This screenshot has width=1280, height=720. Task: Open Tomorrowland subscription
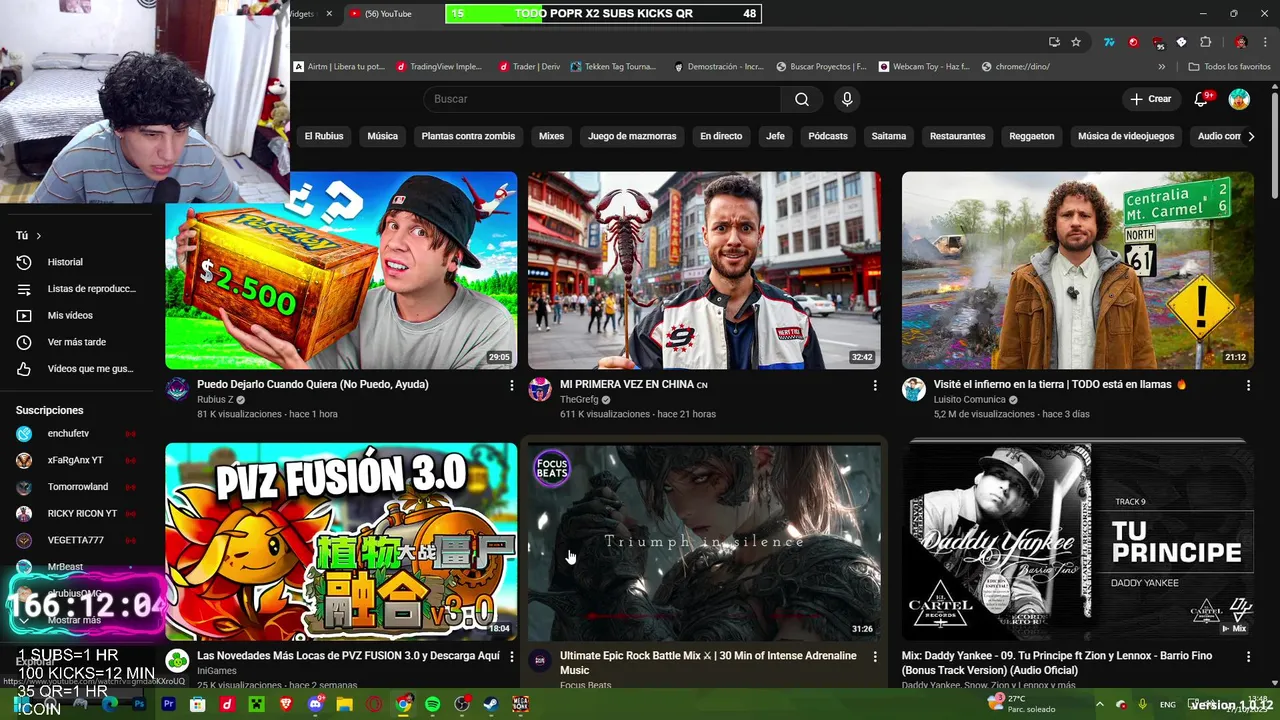[77, 487]
